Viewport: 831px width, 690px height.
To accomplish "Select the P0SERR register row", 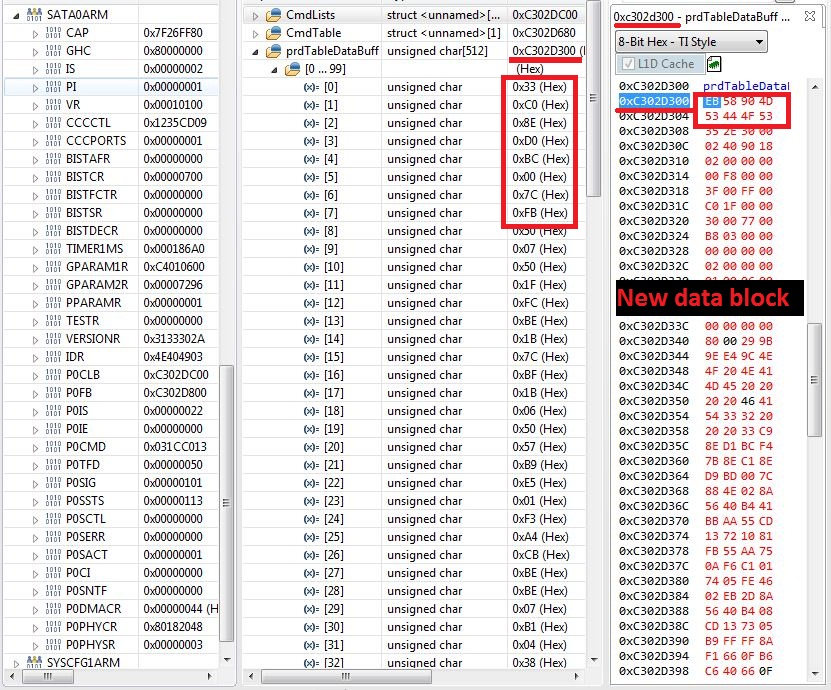I will (x=111, y=537).
